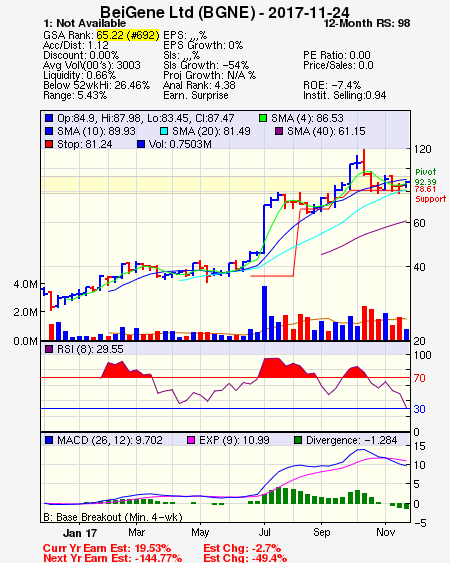Screen dimensions: 450x563
Task: Click the Mar date axis label
Action: click(x=136, y=532)
